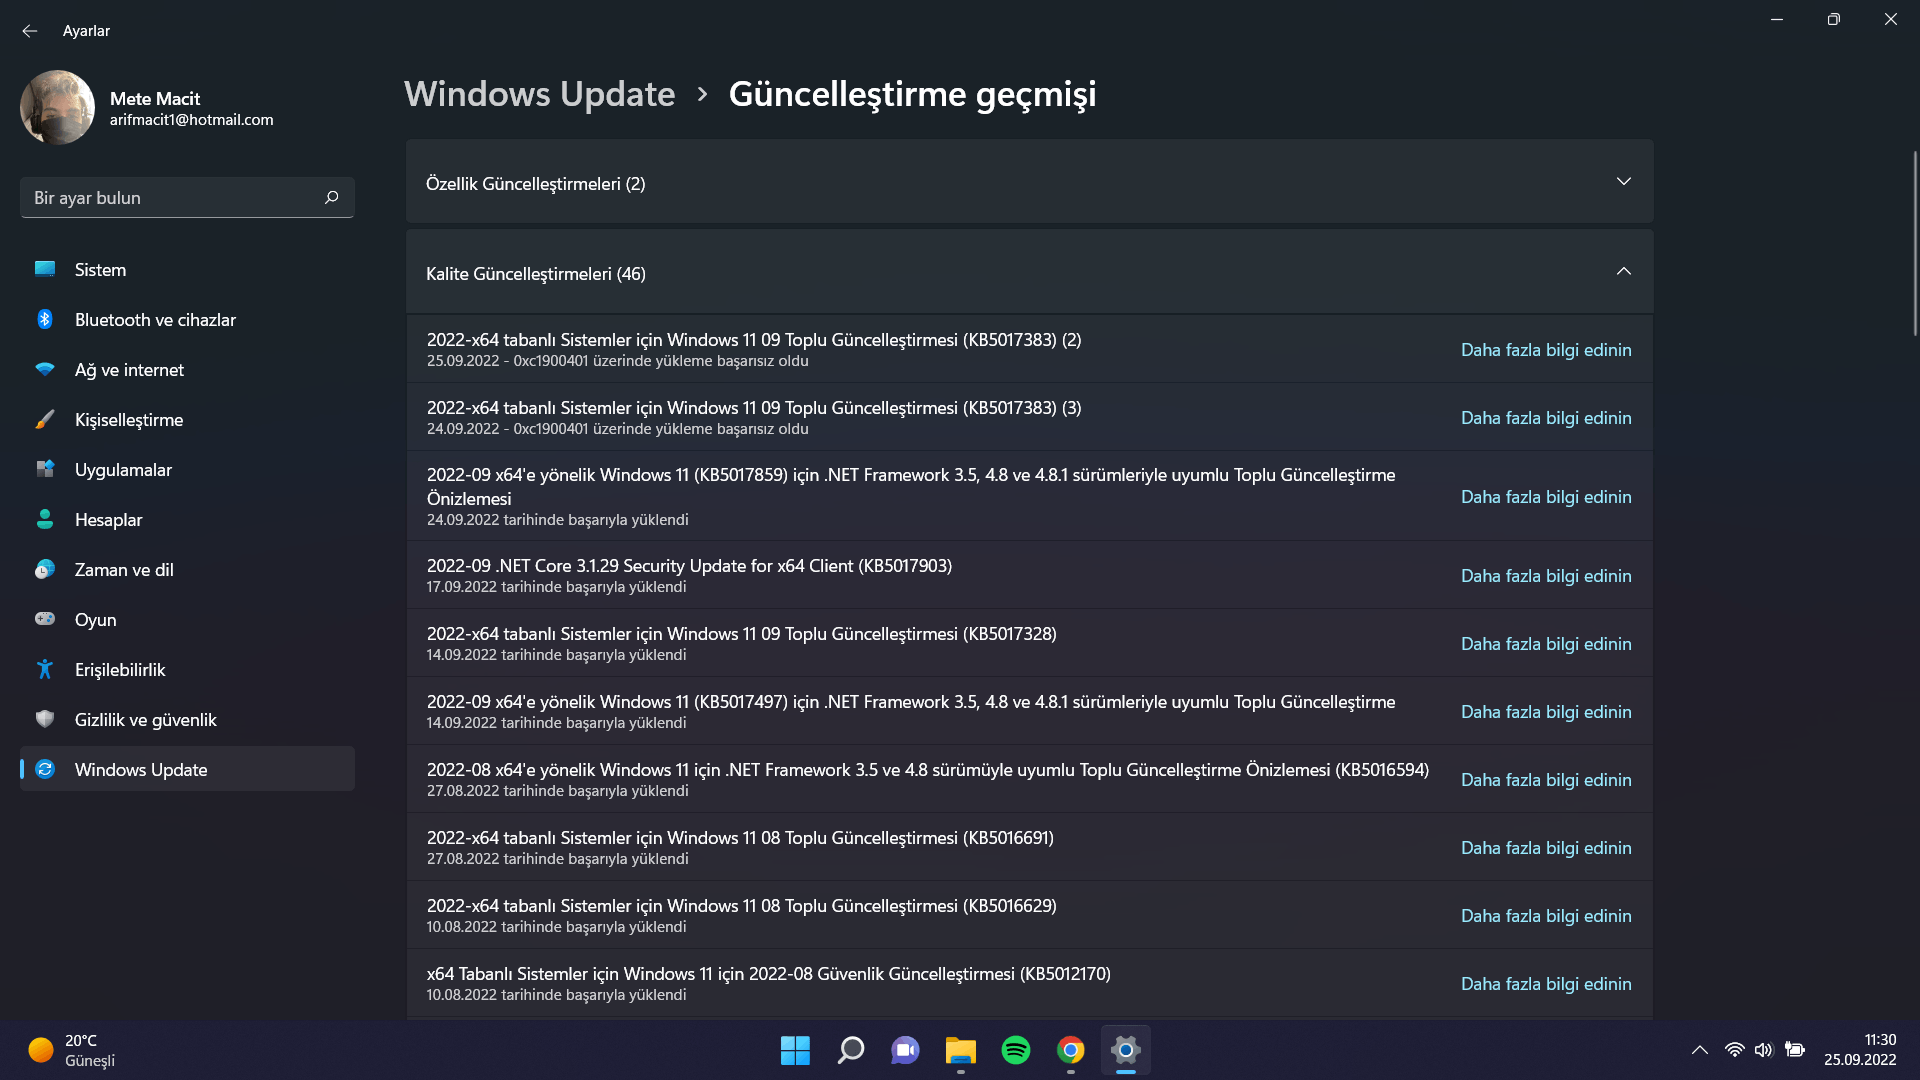The width and height of the screenshot is (1920, 1080).
Task: Open Gizlilik ve güvenlik section
Action: pos(145,720)
